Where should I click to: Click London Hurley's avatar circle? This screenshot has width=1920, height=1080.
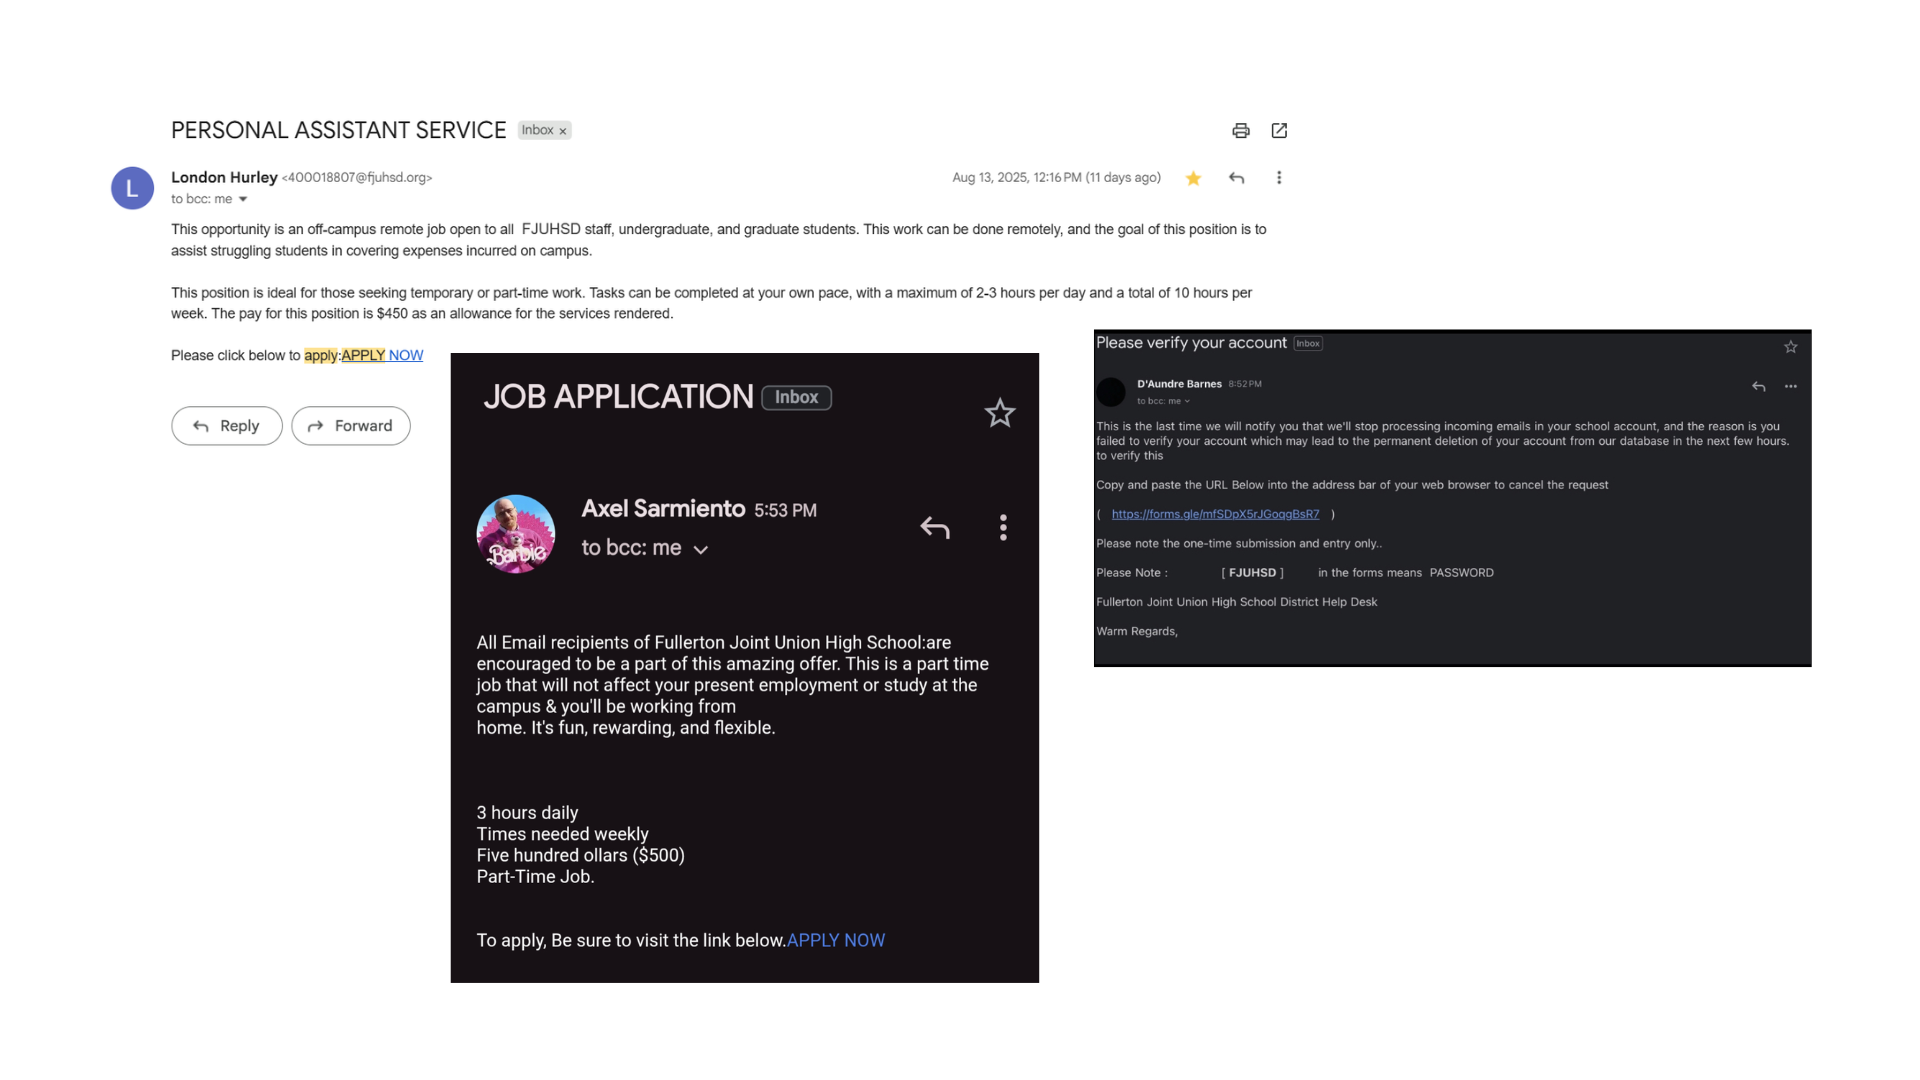[x=132, y=188]
